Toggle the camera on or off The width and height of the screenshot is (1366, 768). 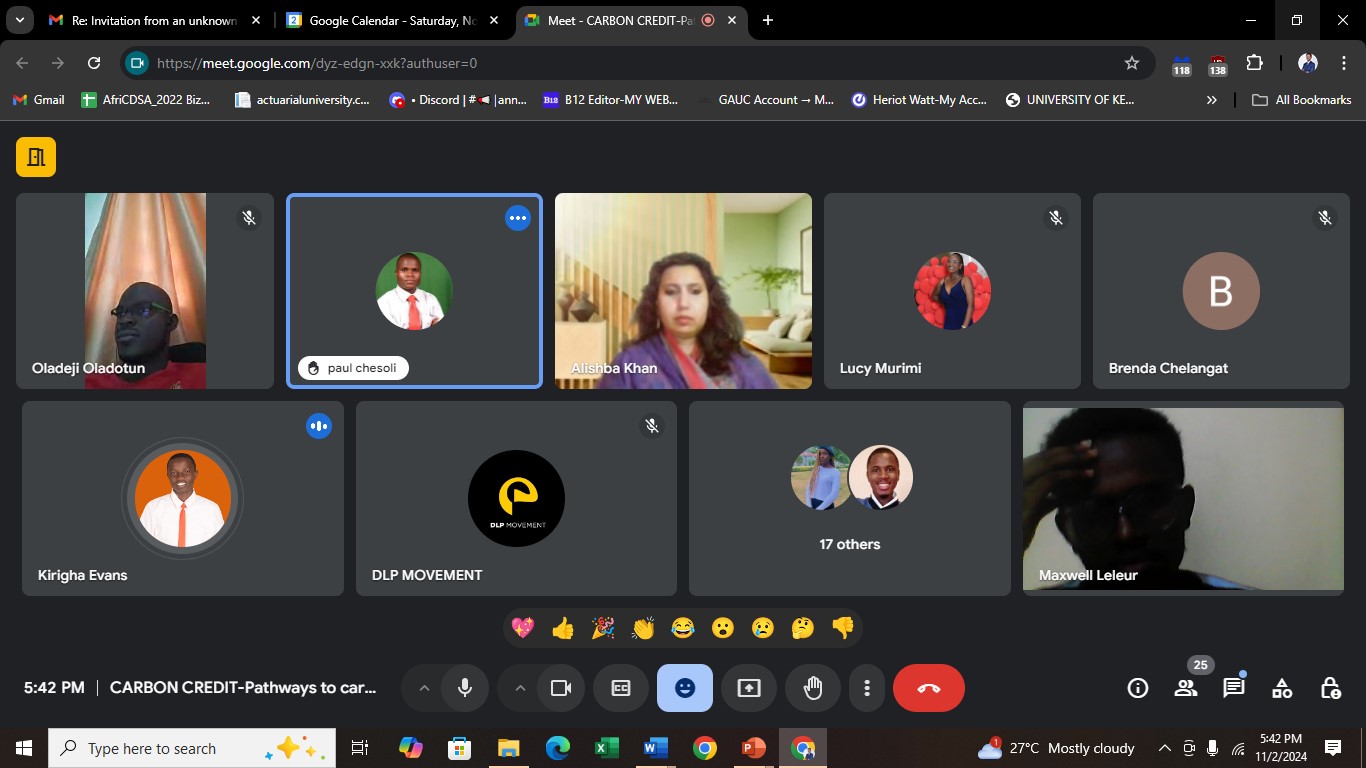click(x=561, y=688)
